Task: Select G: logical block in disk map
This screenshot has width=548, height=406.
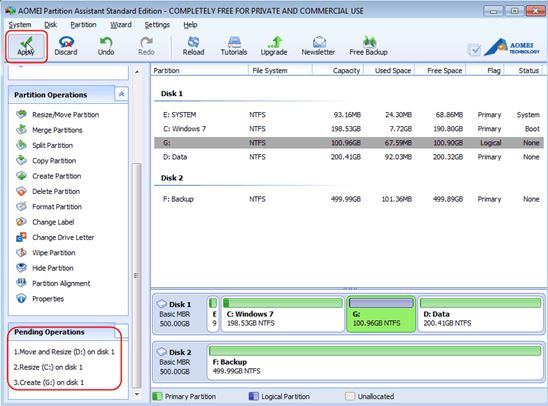Action: tap(381, 314)
